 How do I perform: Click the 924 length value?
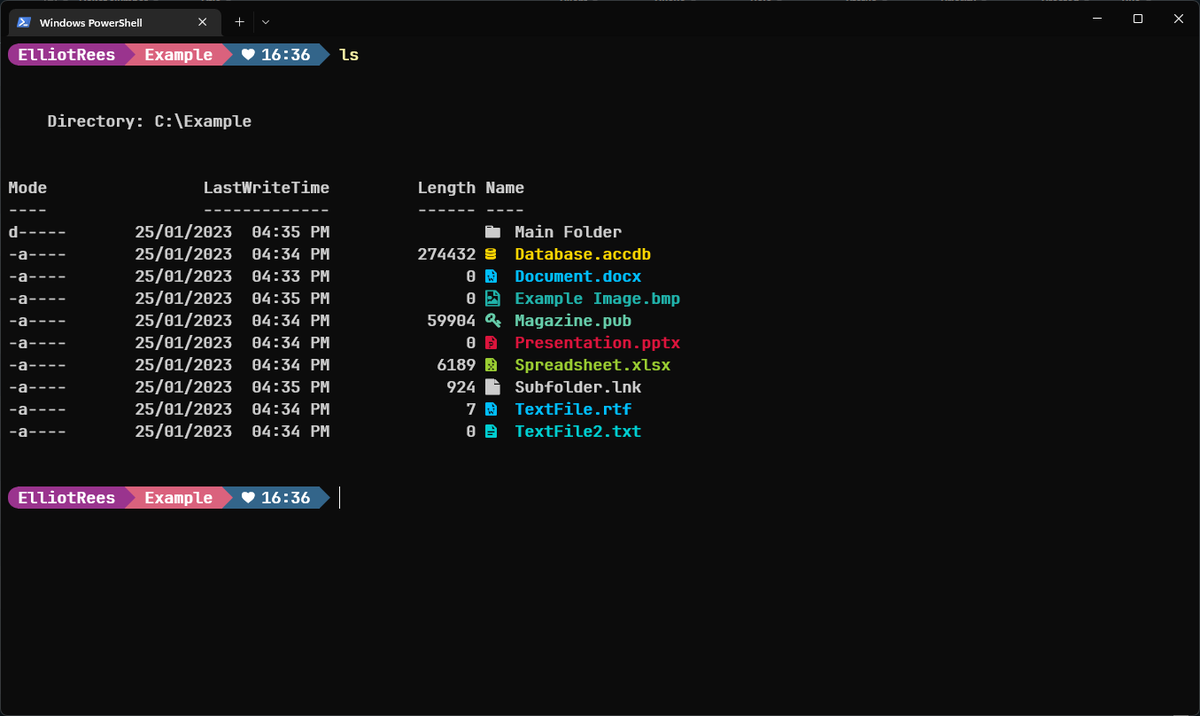pos(462,387)
